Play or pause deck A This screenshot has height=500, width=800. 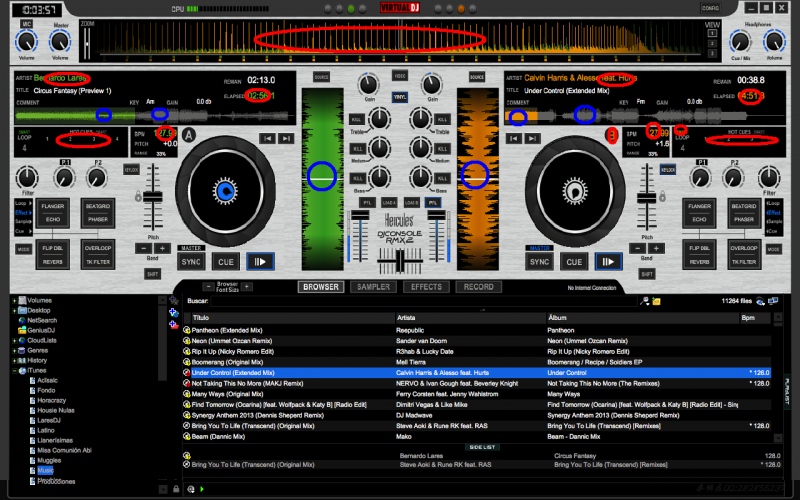[x=260, y=262]
